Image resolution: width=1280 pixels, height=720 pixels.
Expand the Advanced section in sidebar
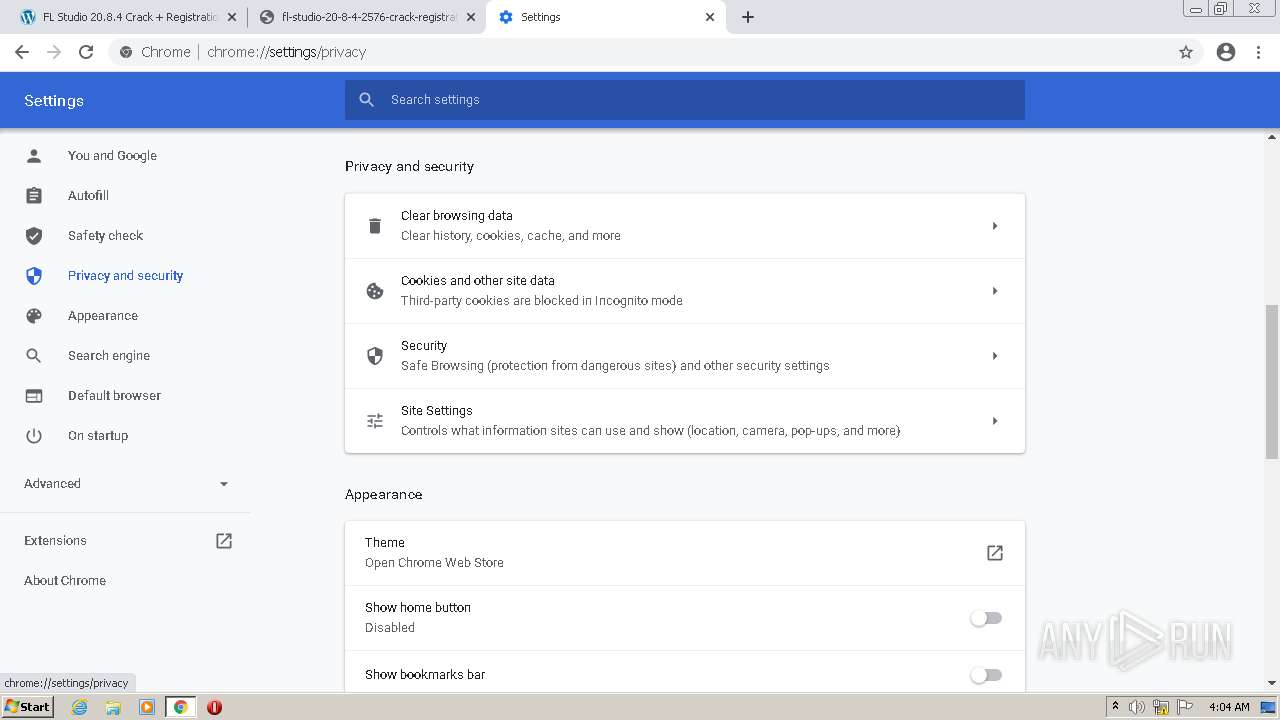126,484
